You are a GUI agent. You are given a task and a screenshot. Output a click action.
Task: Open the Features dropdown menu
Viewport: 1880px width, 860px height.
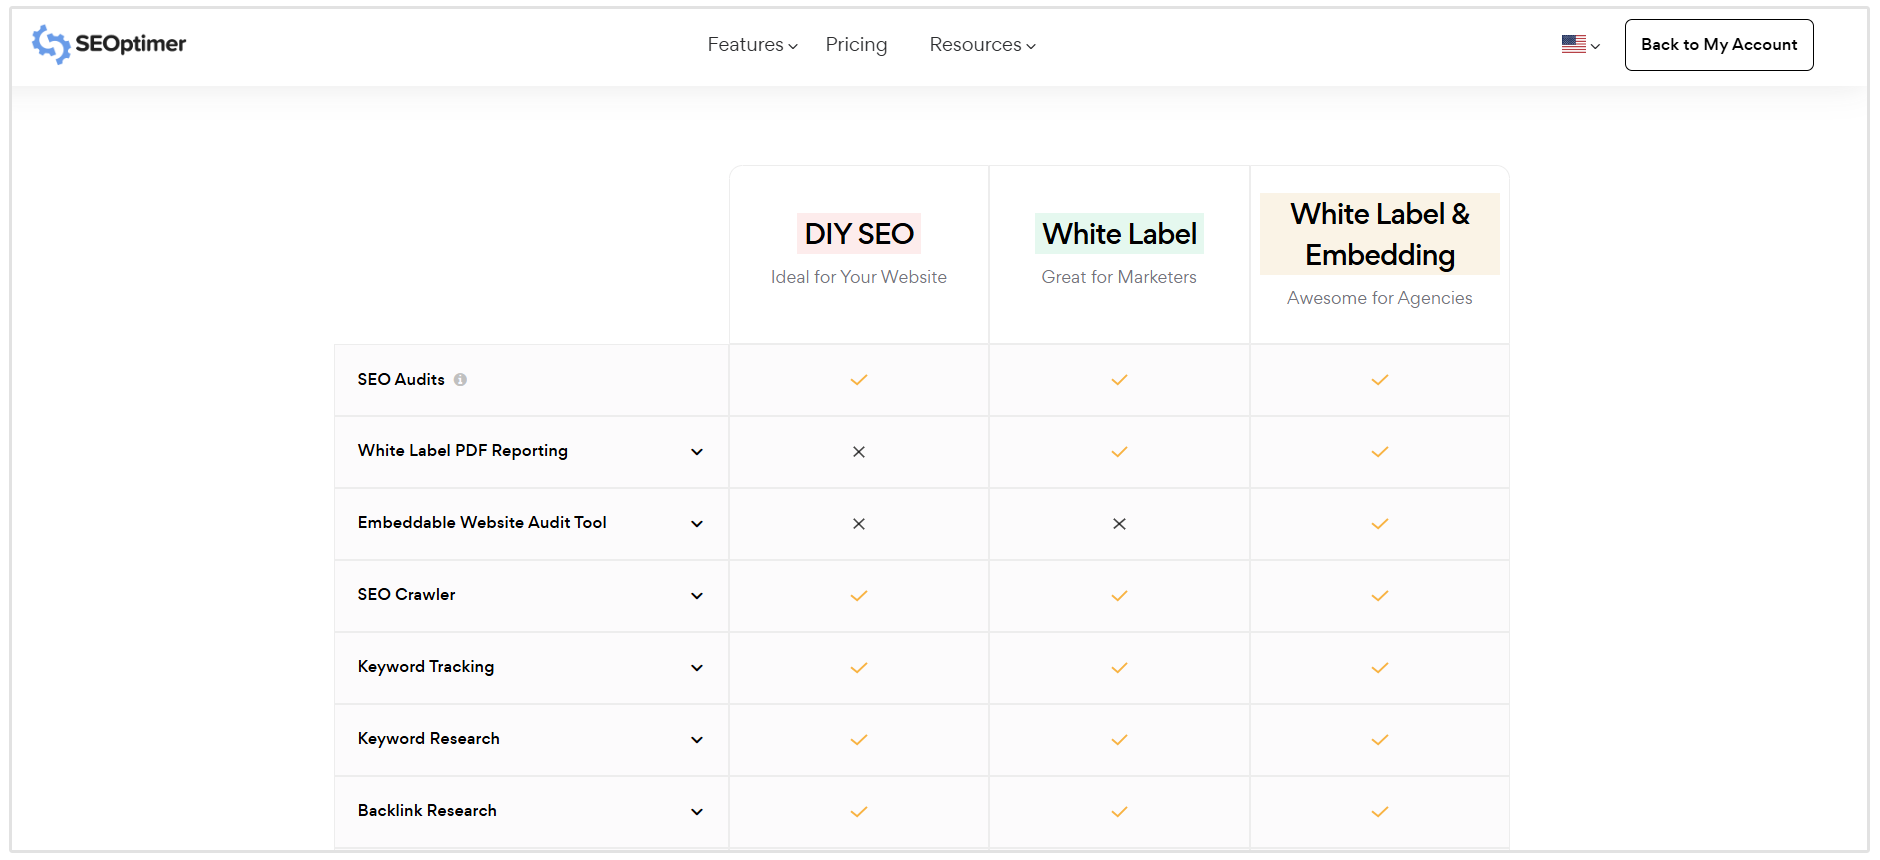[752, 45]
